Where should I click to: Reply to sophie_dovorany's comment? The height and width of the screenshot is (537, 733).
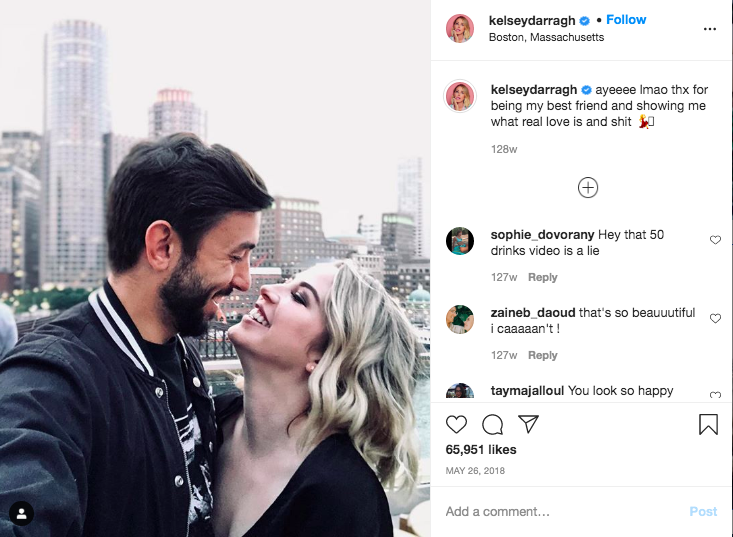point(542,277)
